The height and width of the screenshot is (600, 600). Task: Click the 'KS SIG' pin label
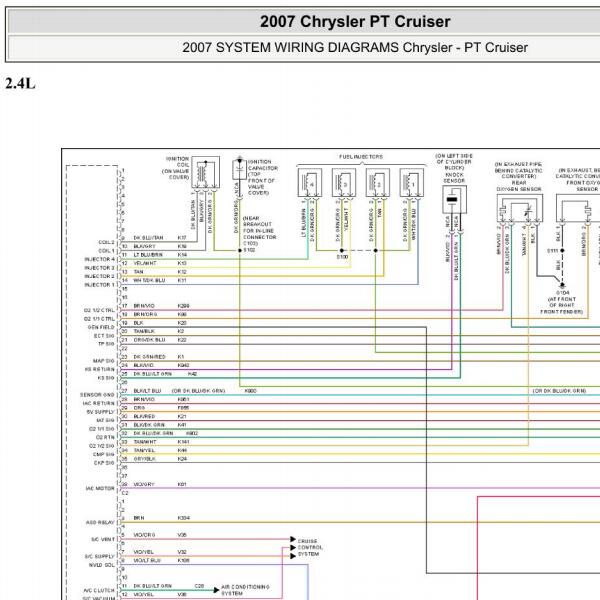[x=106, y=378]
